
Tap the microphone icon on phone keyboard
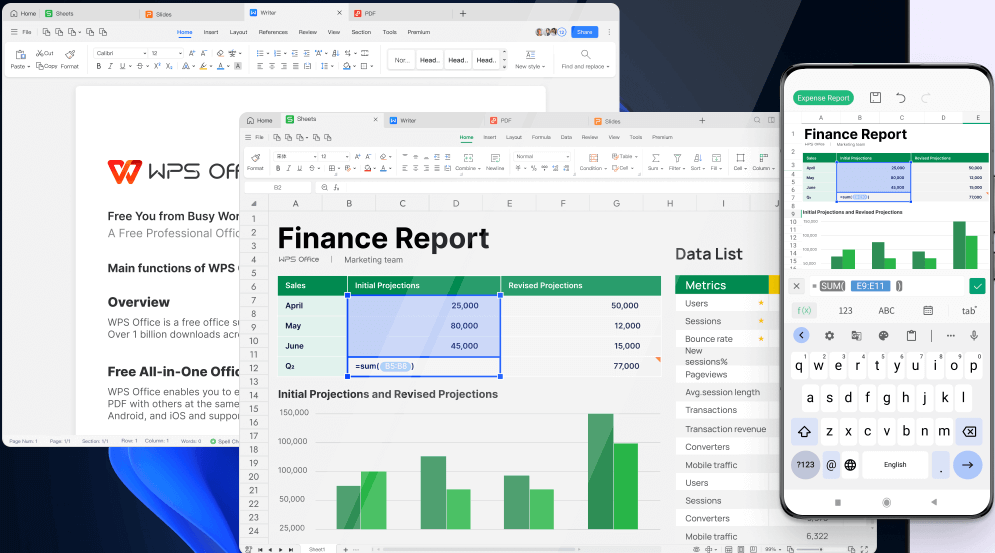pos(973,335)
